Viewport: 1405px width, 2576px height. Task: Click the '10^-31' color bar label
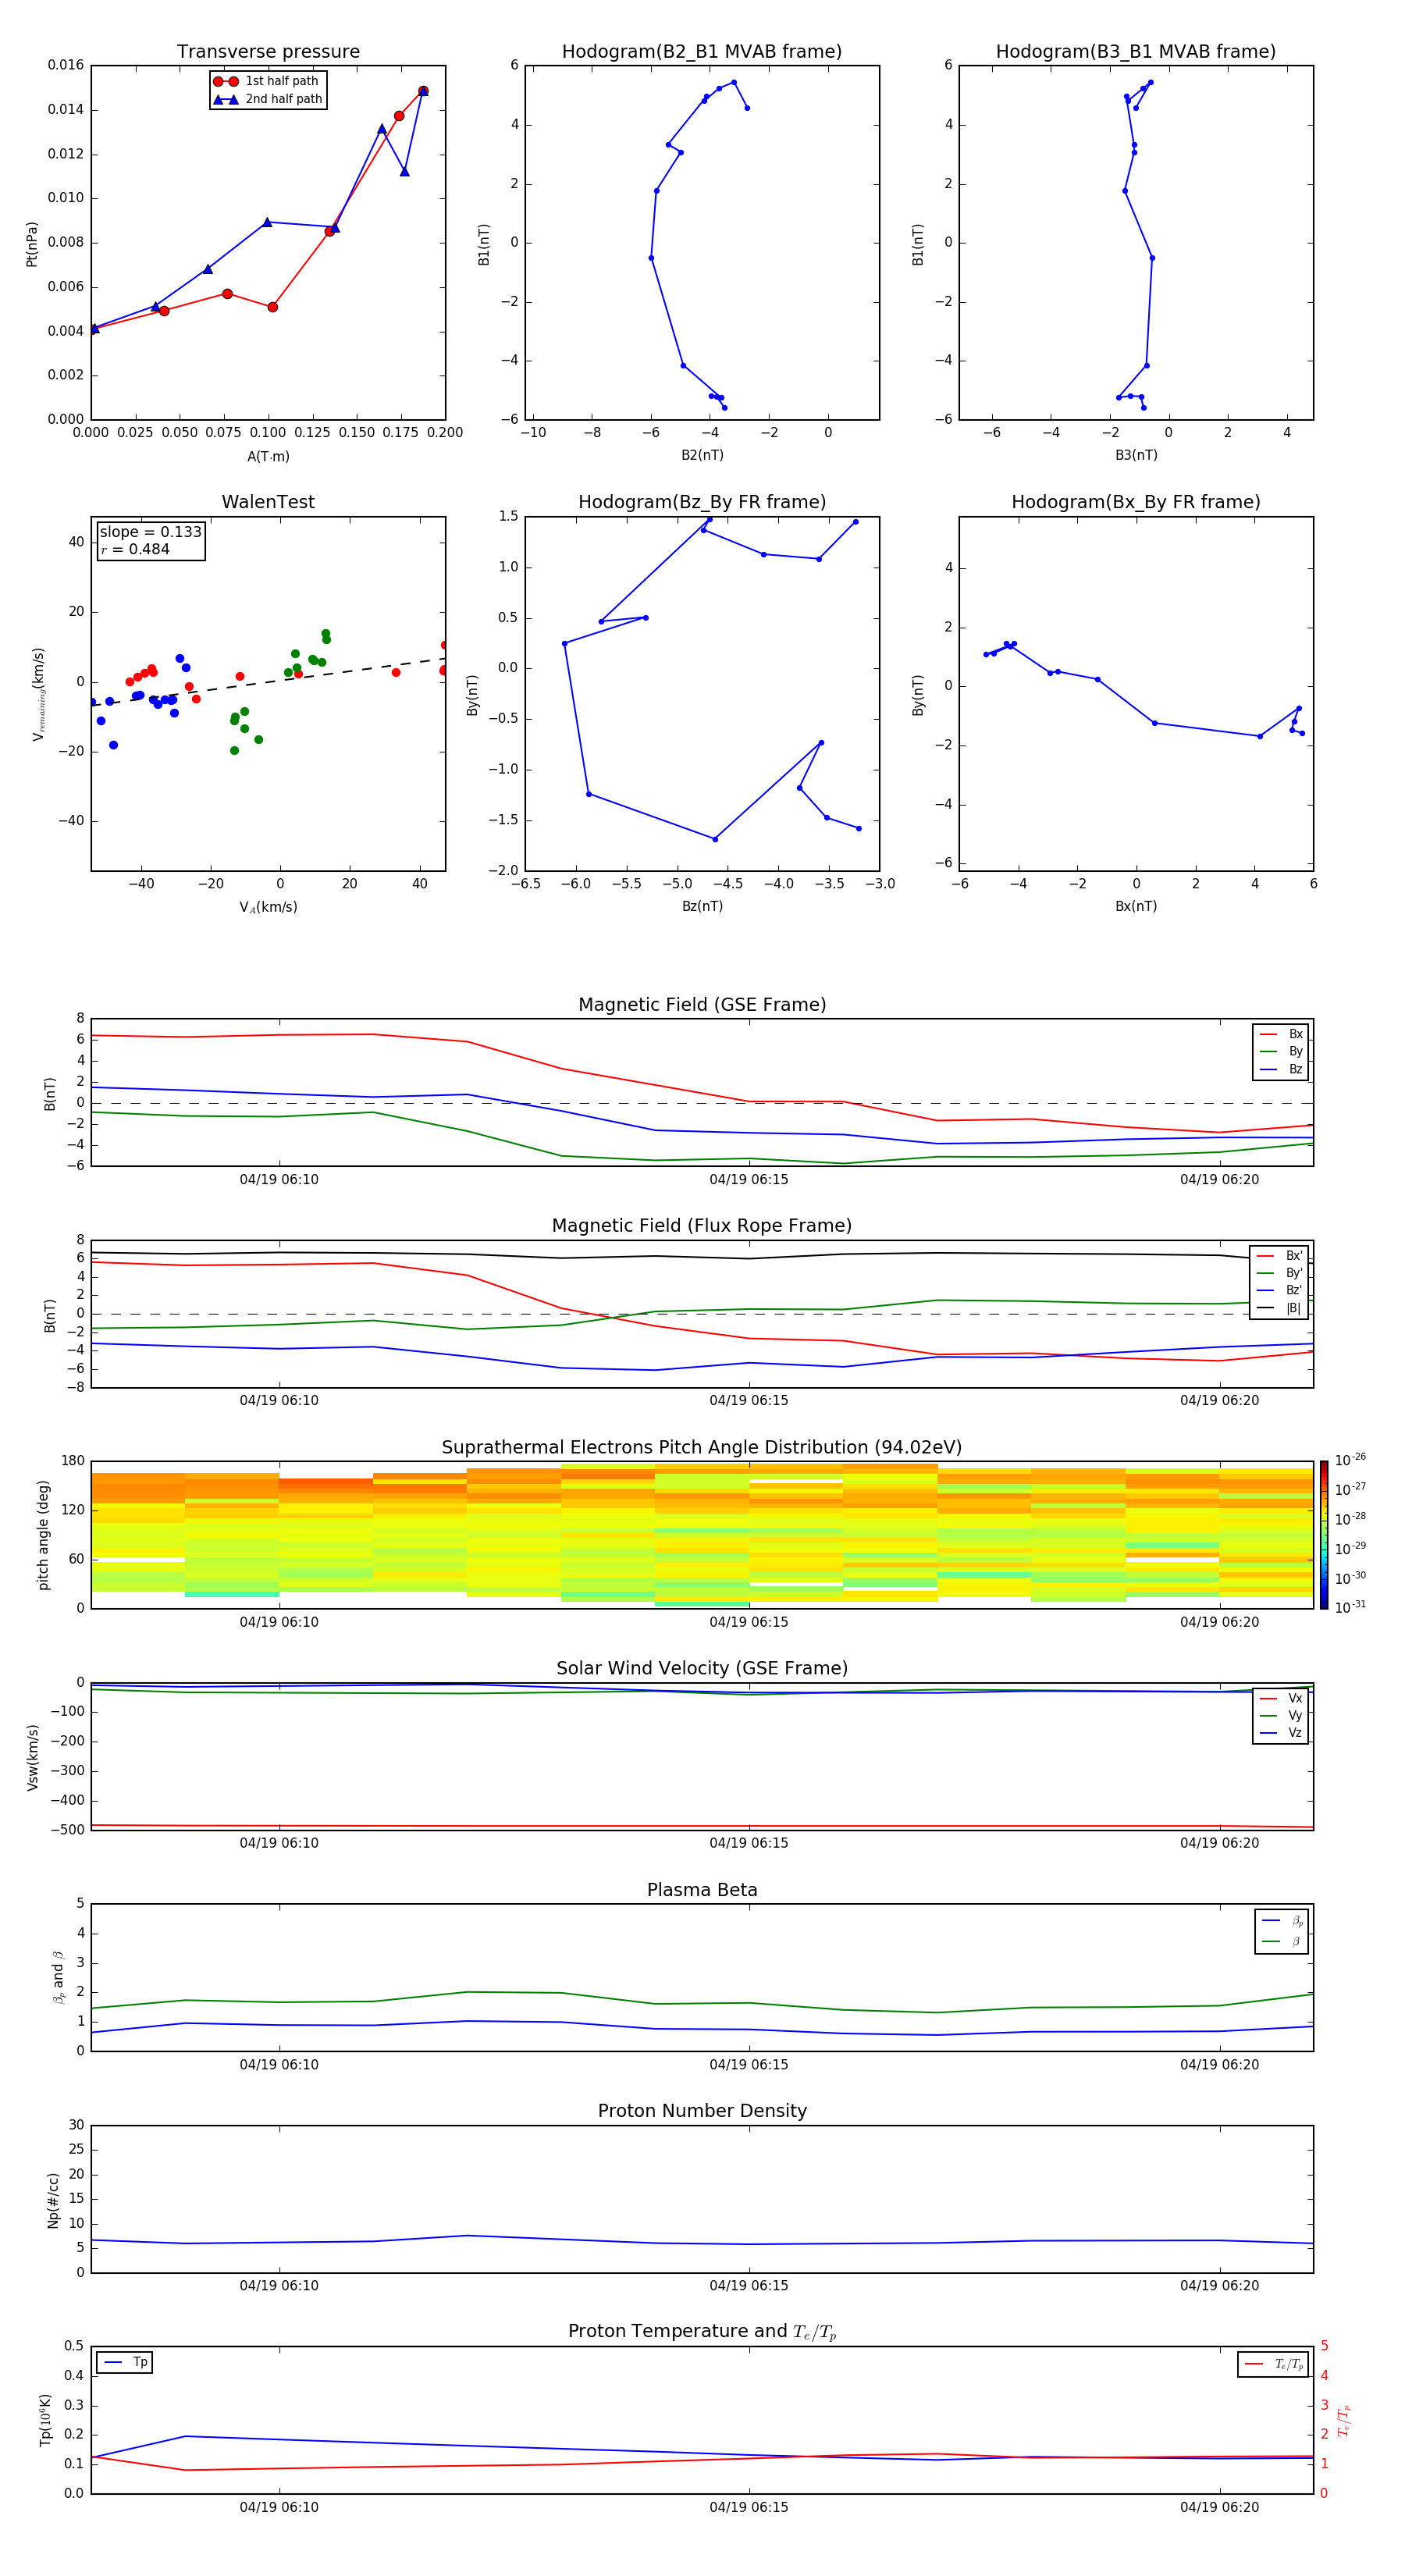coord(1350,1607)
